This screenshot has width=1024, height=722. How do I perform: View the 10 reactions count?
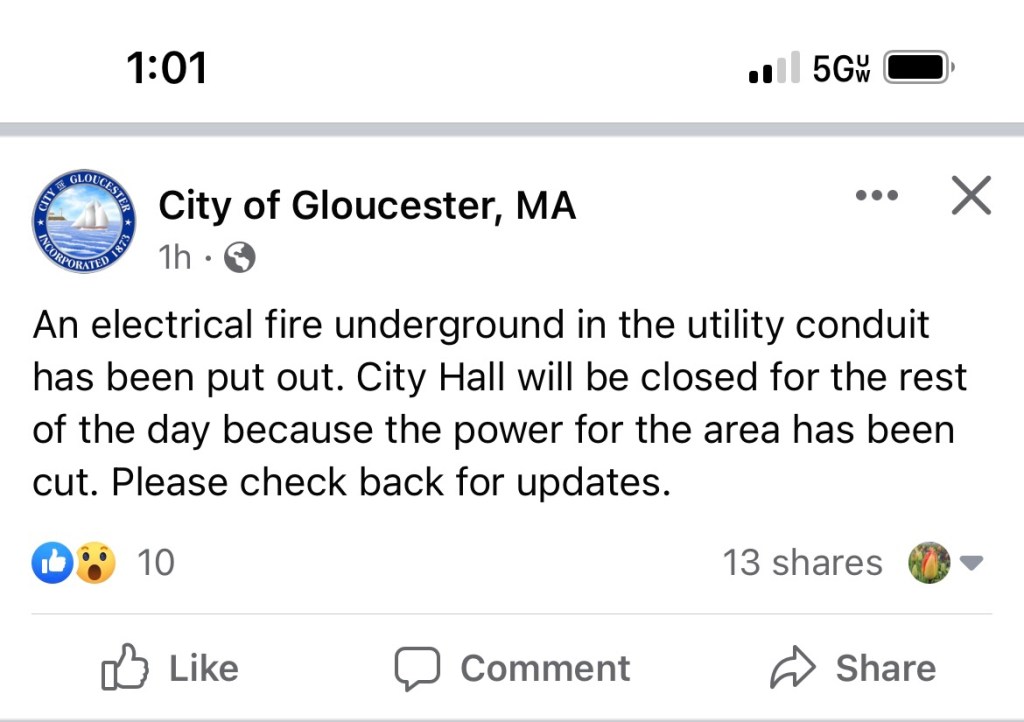pyautogui.click(x=155, y=563)
